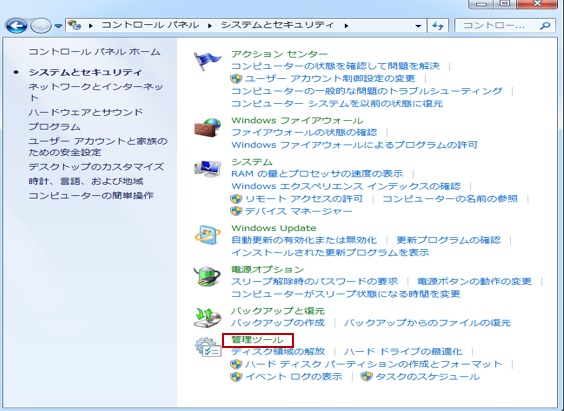
Task: Click 更新プログラムの確認 link
Action: (x=449, y=240)
